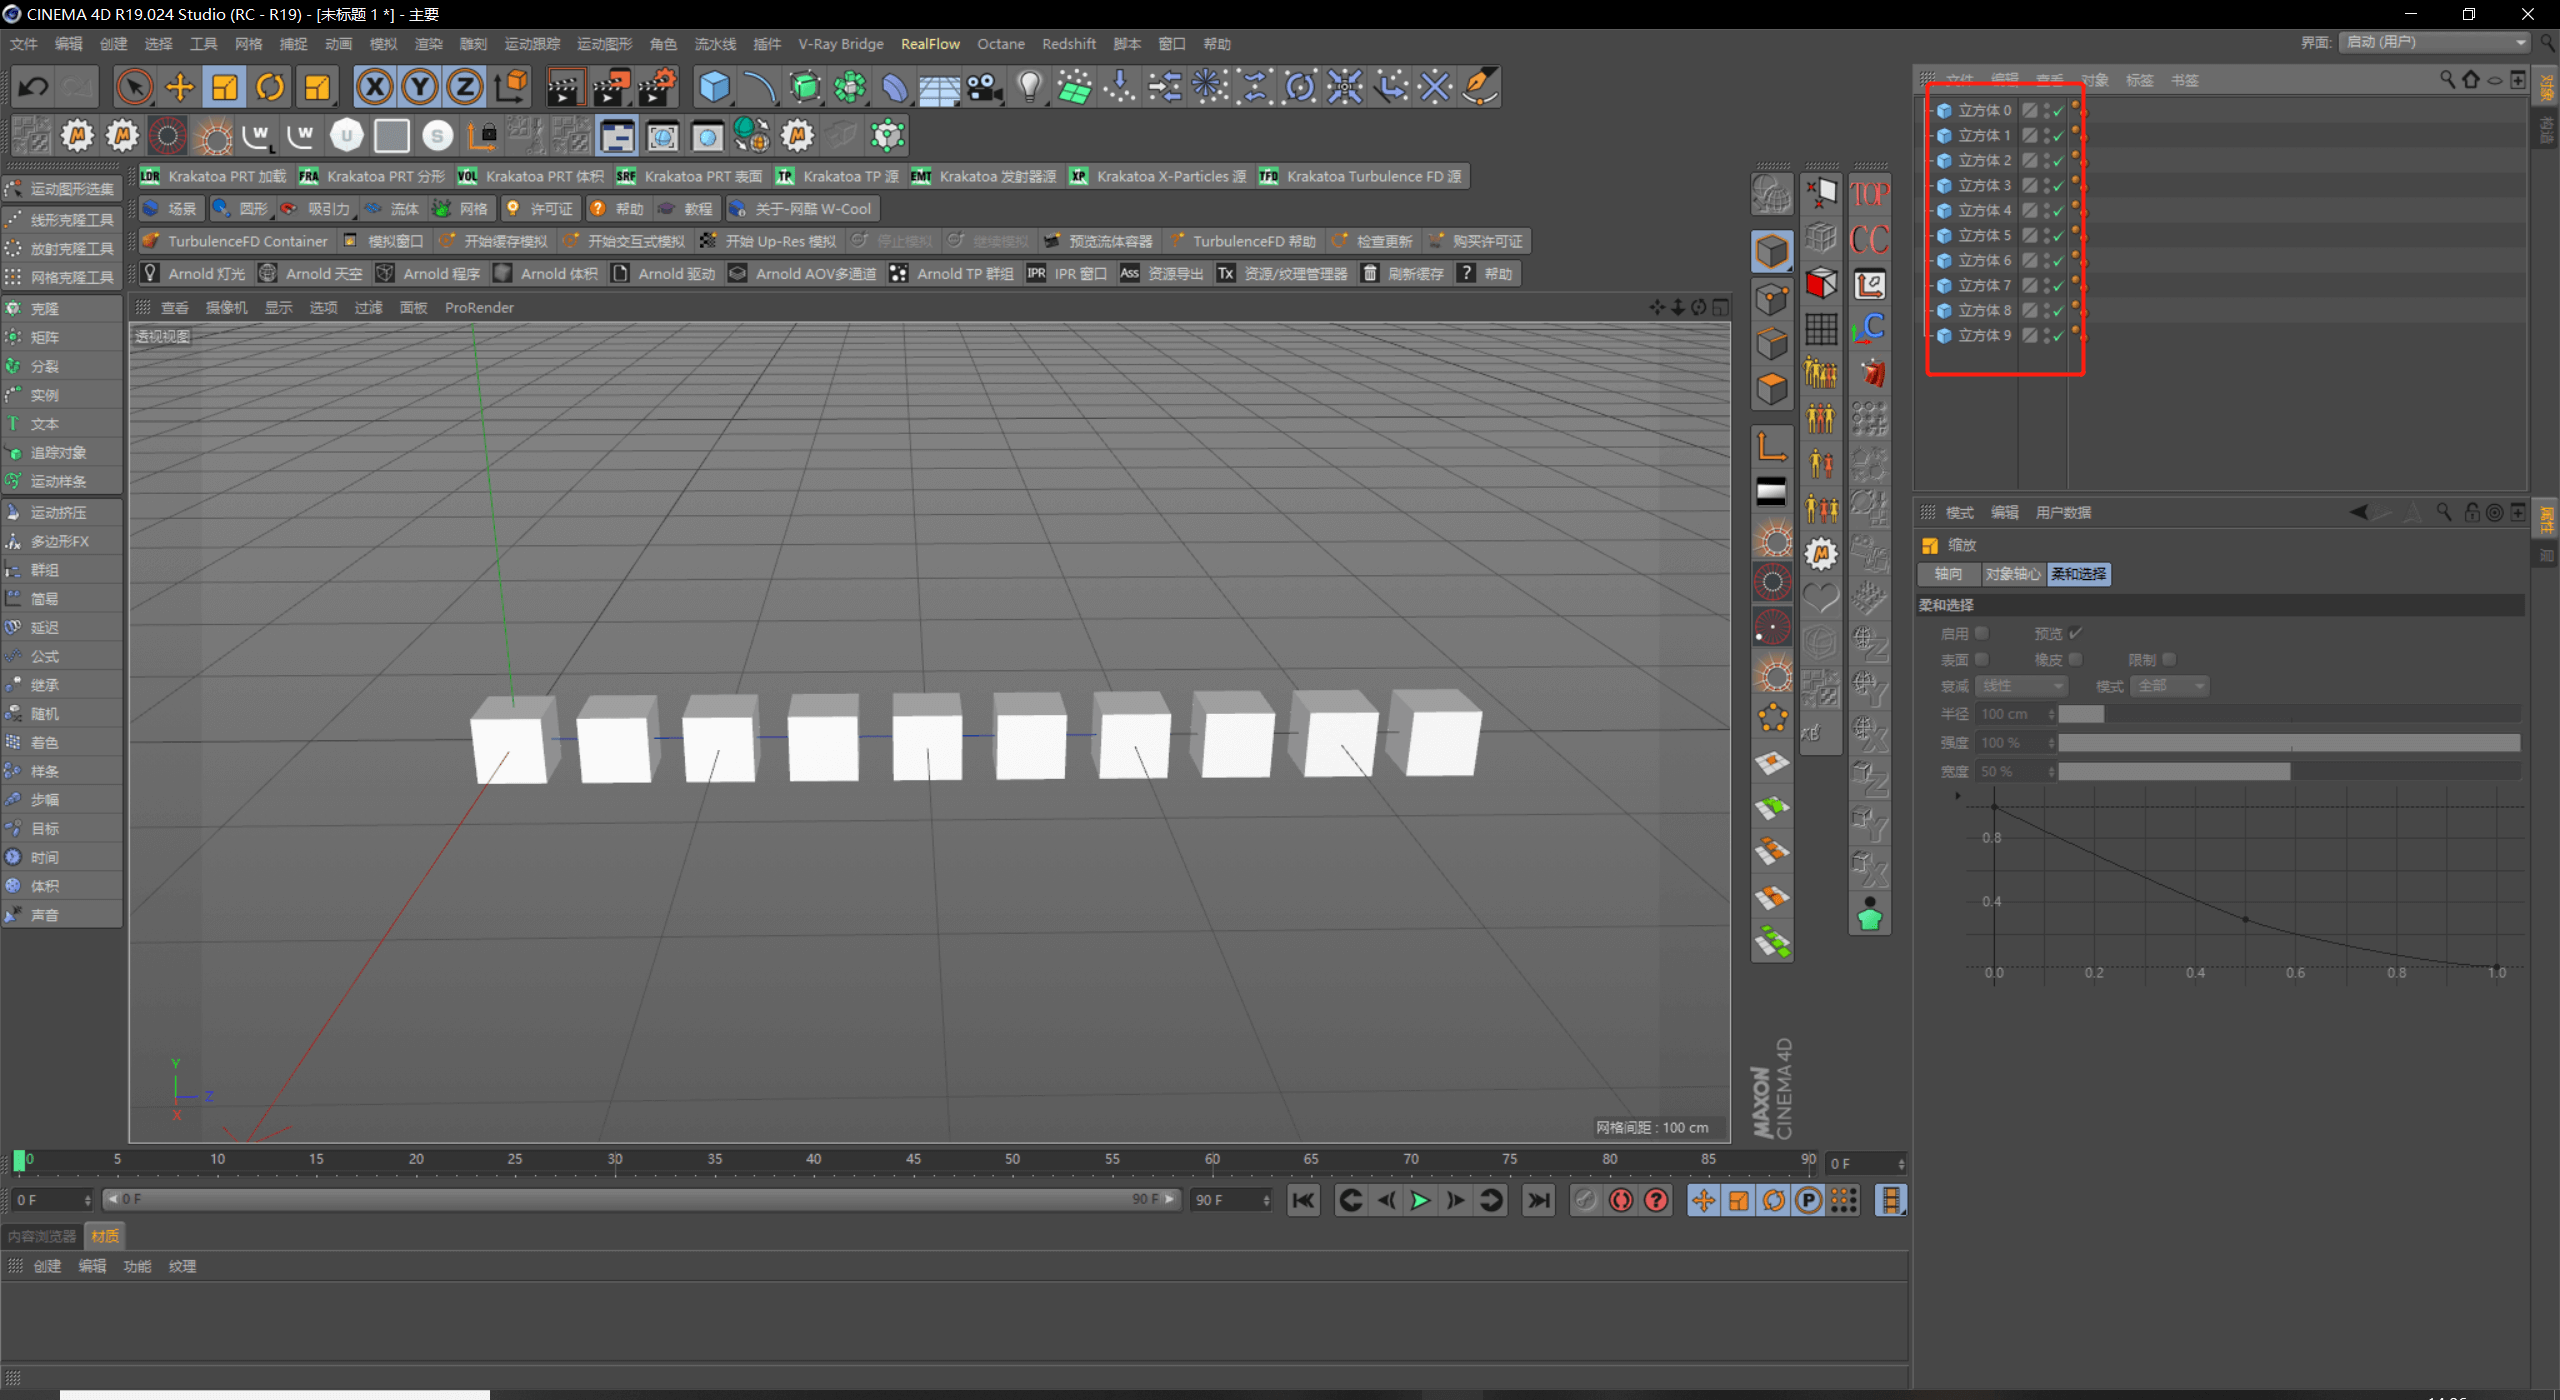This screenshot has width=2560, height=1400.
Task: Click the timeline end frame 90 F stepper
Action: 1266,1200
